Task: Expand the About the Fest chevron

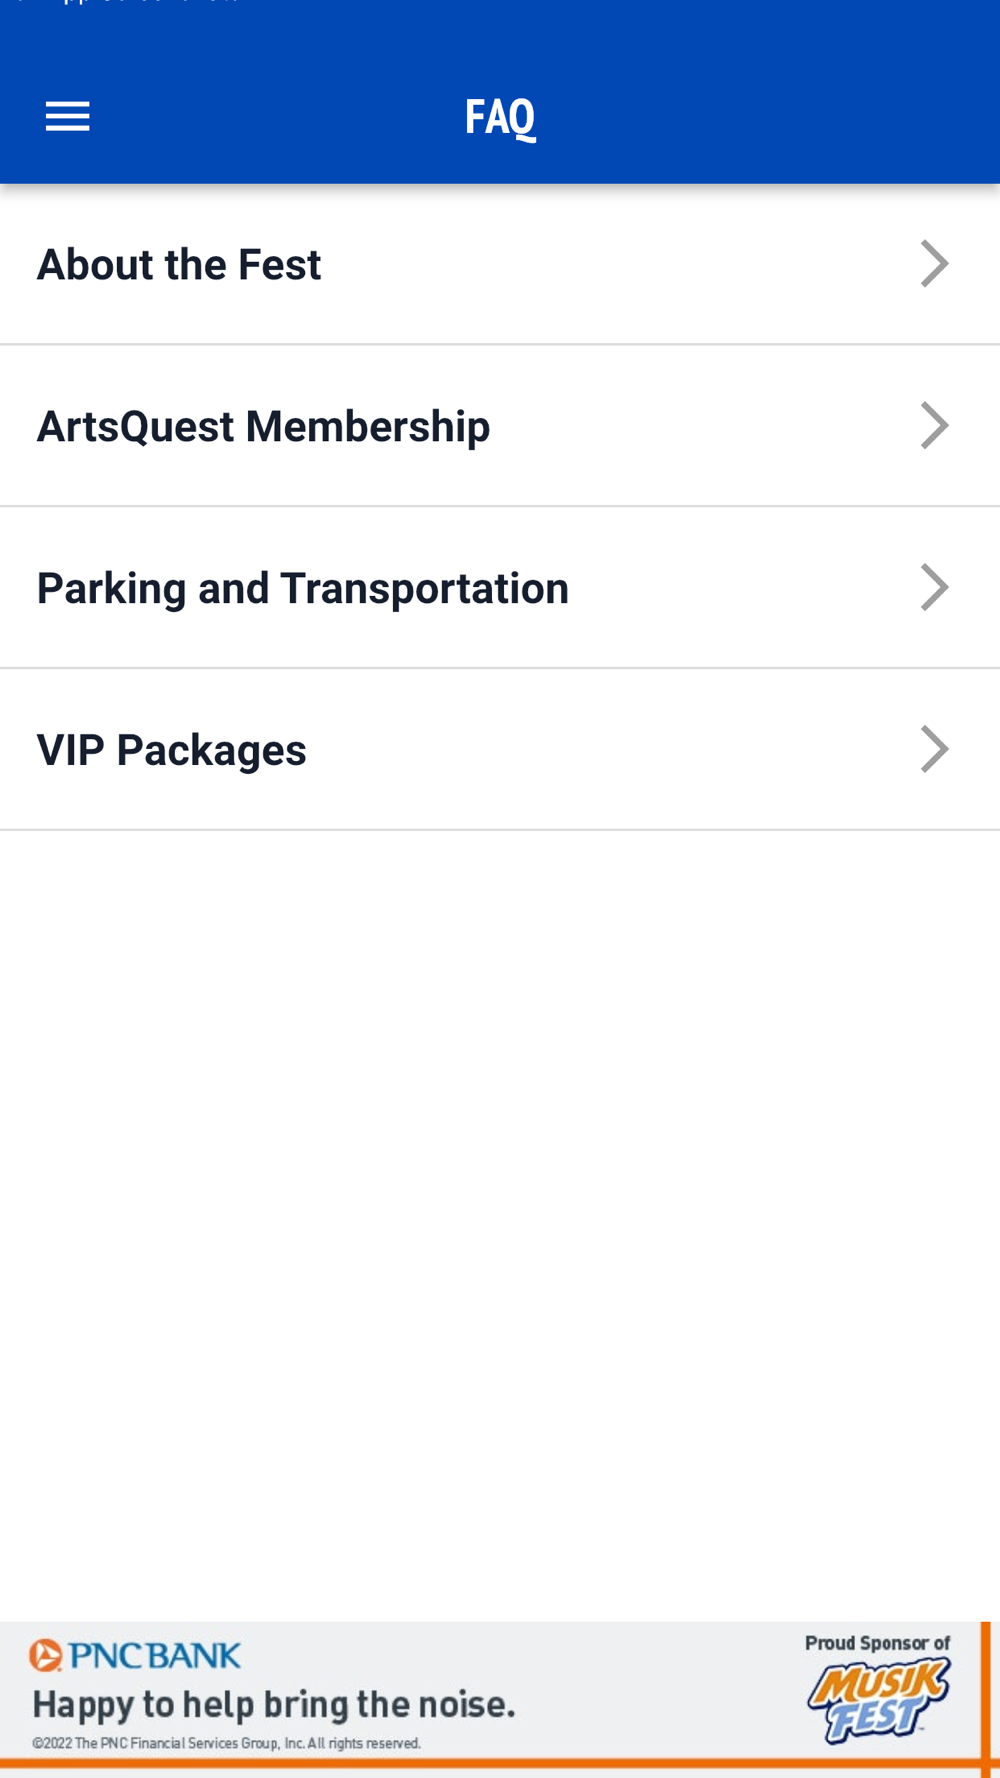Action: coord(934,264)
